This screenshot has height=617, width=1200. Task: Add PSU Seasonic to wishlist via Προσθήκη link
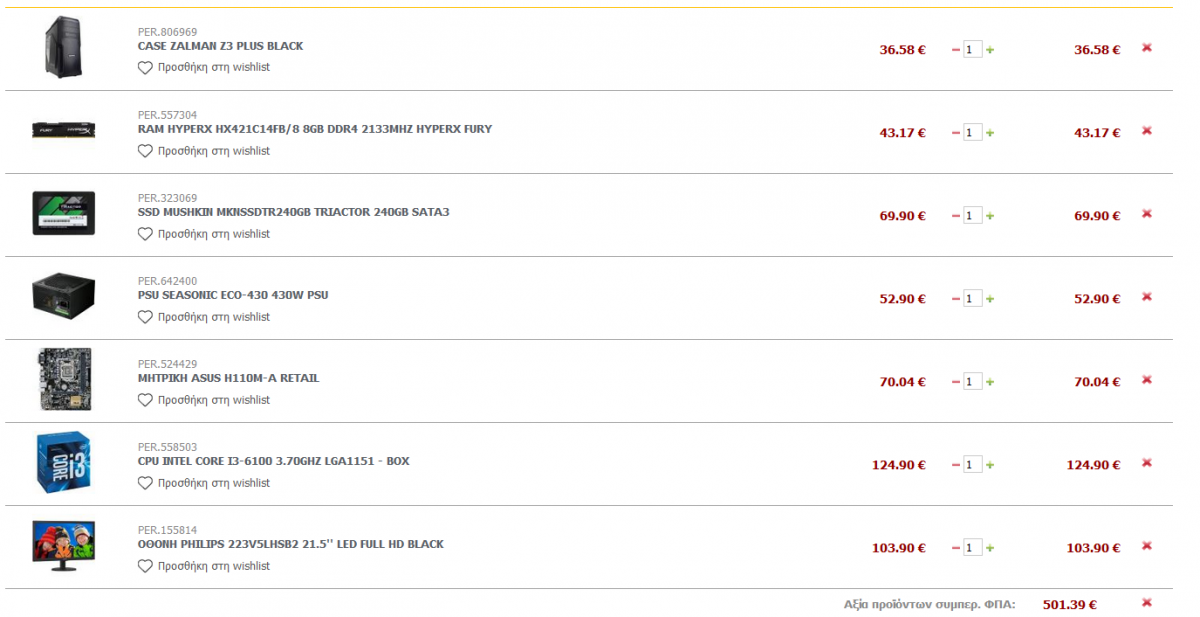214,317
